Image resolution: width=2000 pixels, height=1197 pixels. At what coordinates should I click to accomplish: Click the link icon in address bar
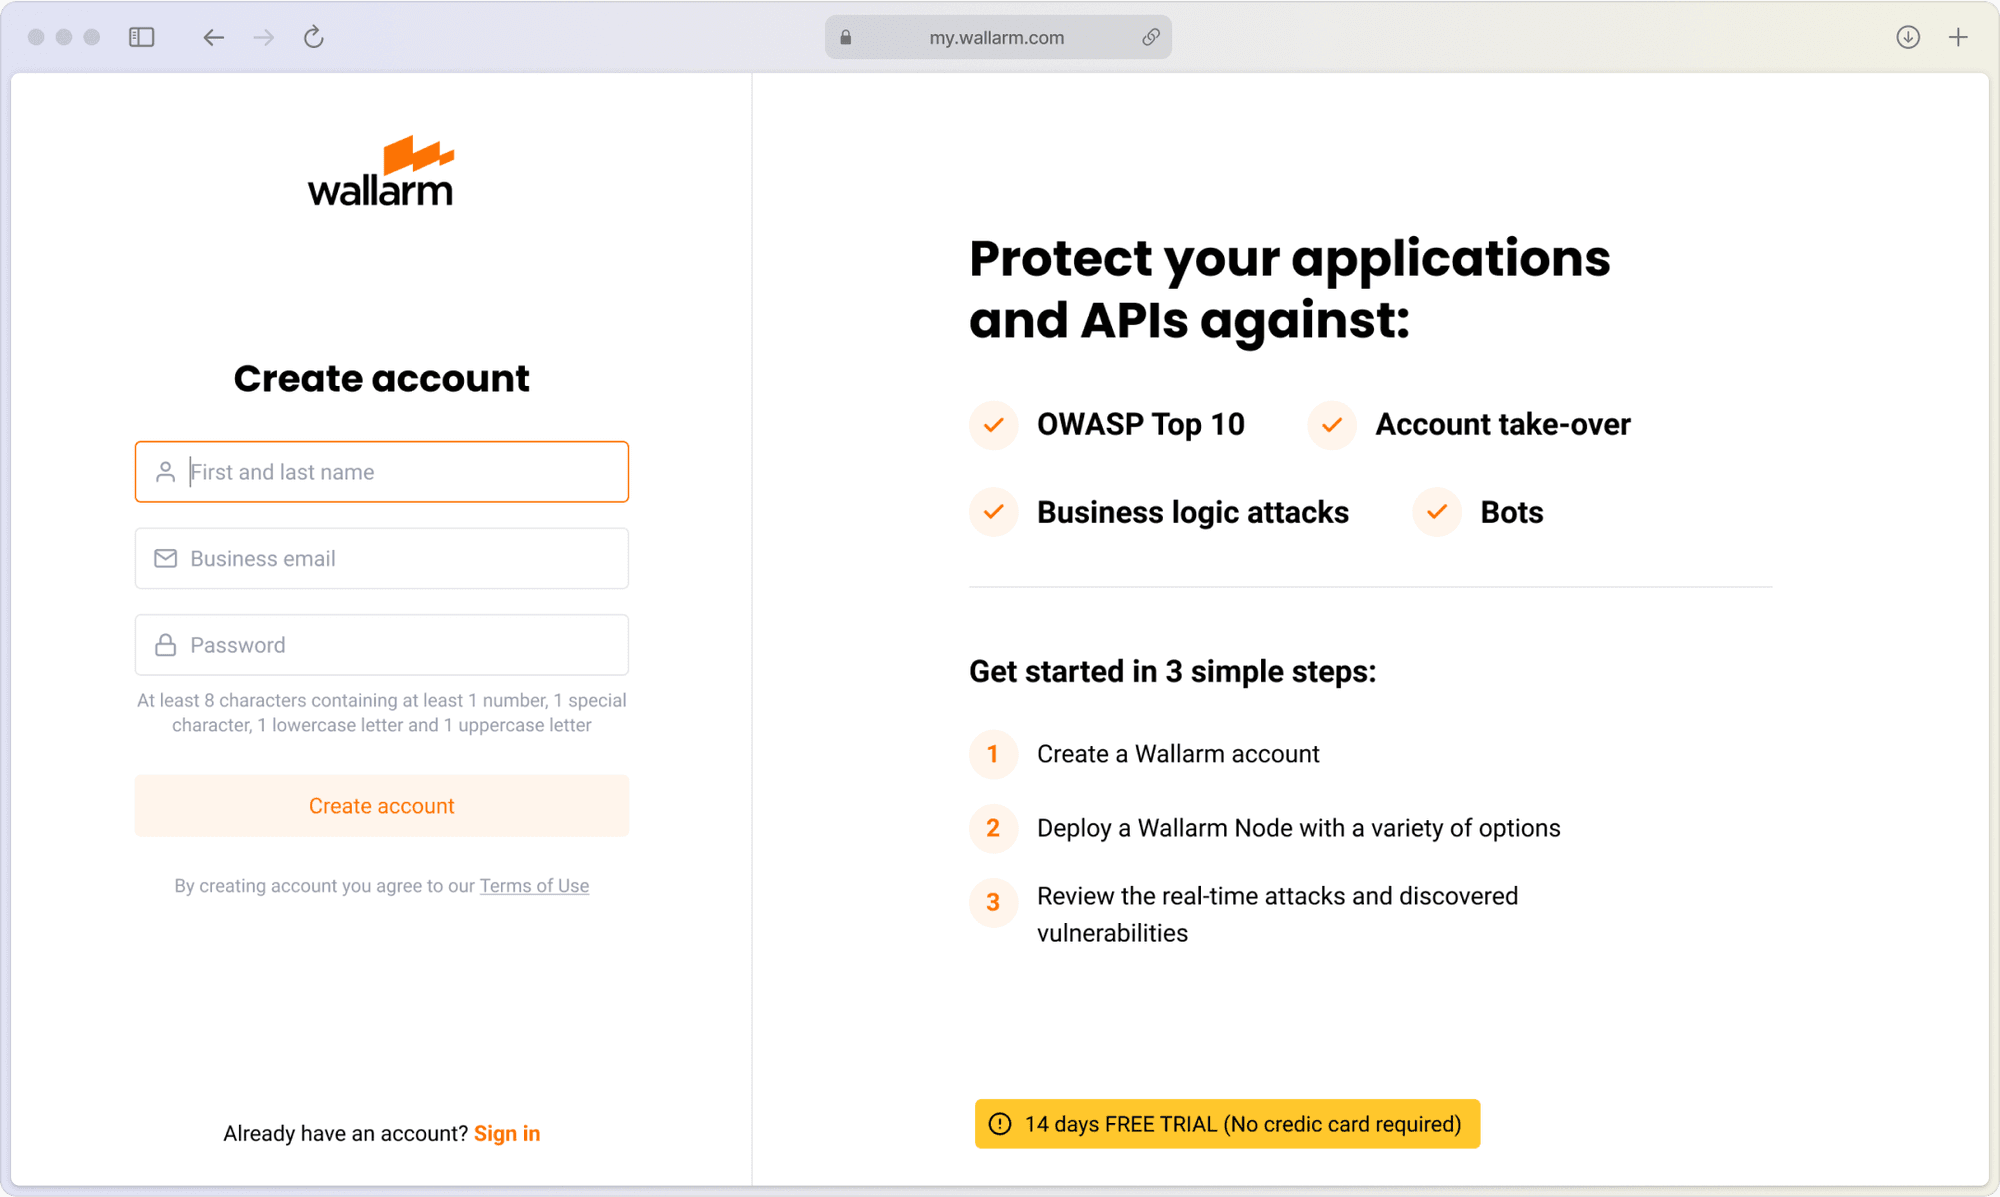1151,37
